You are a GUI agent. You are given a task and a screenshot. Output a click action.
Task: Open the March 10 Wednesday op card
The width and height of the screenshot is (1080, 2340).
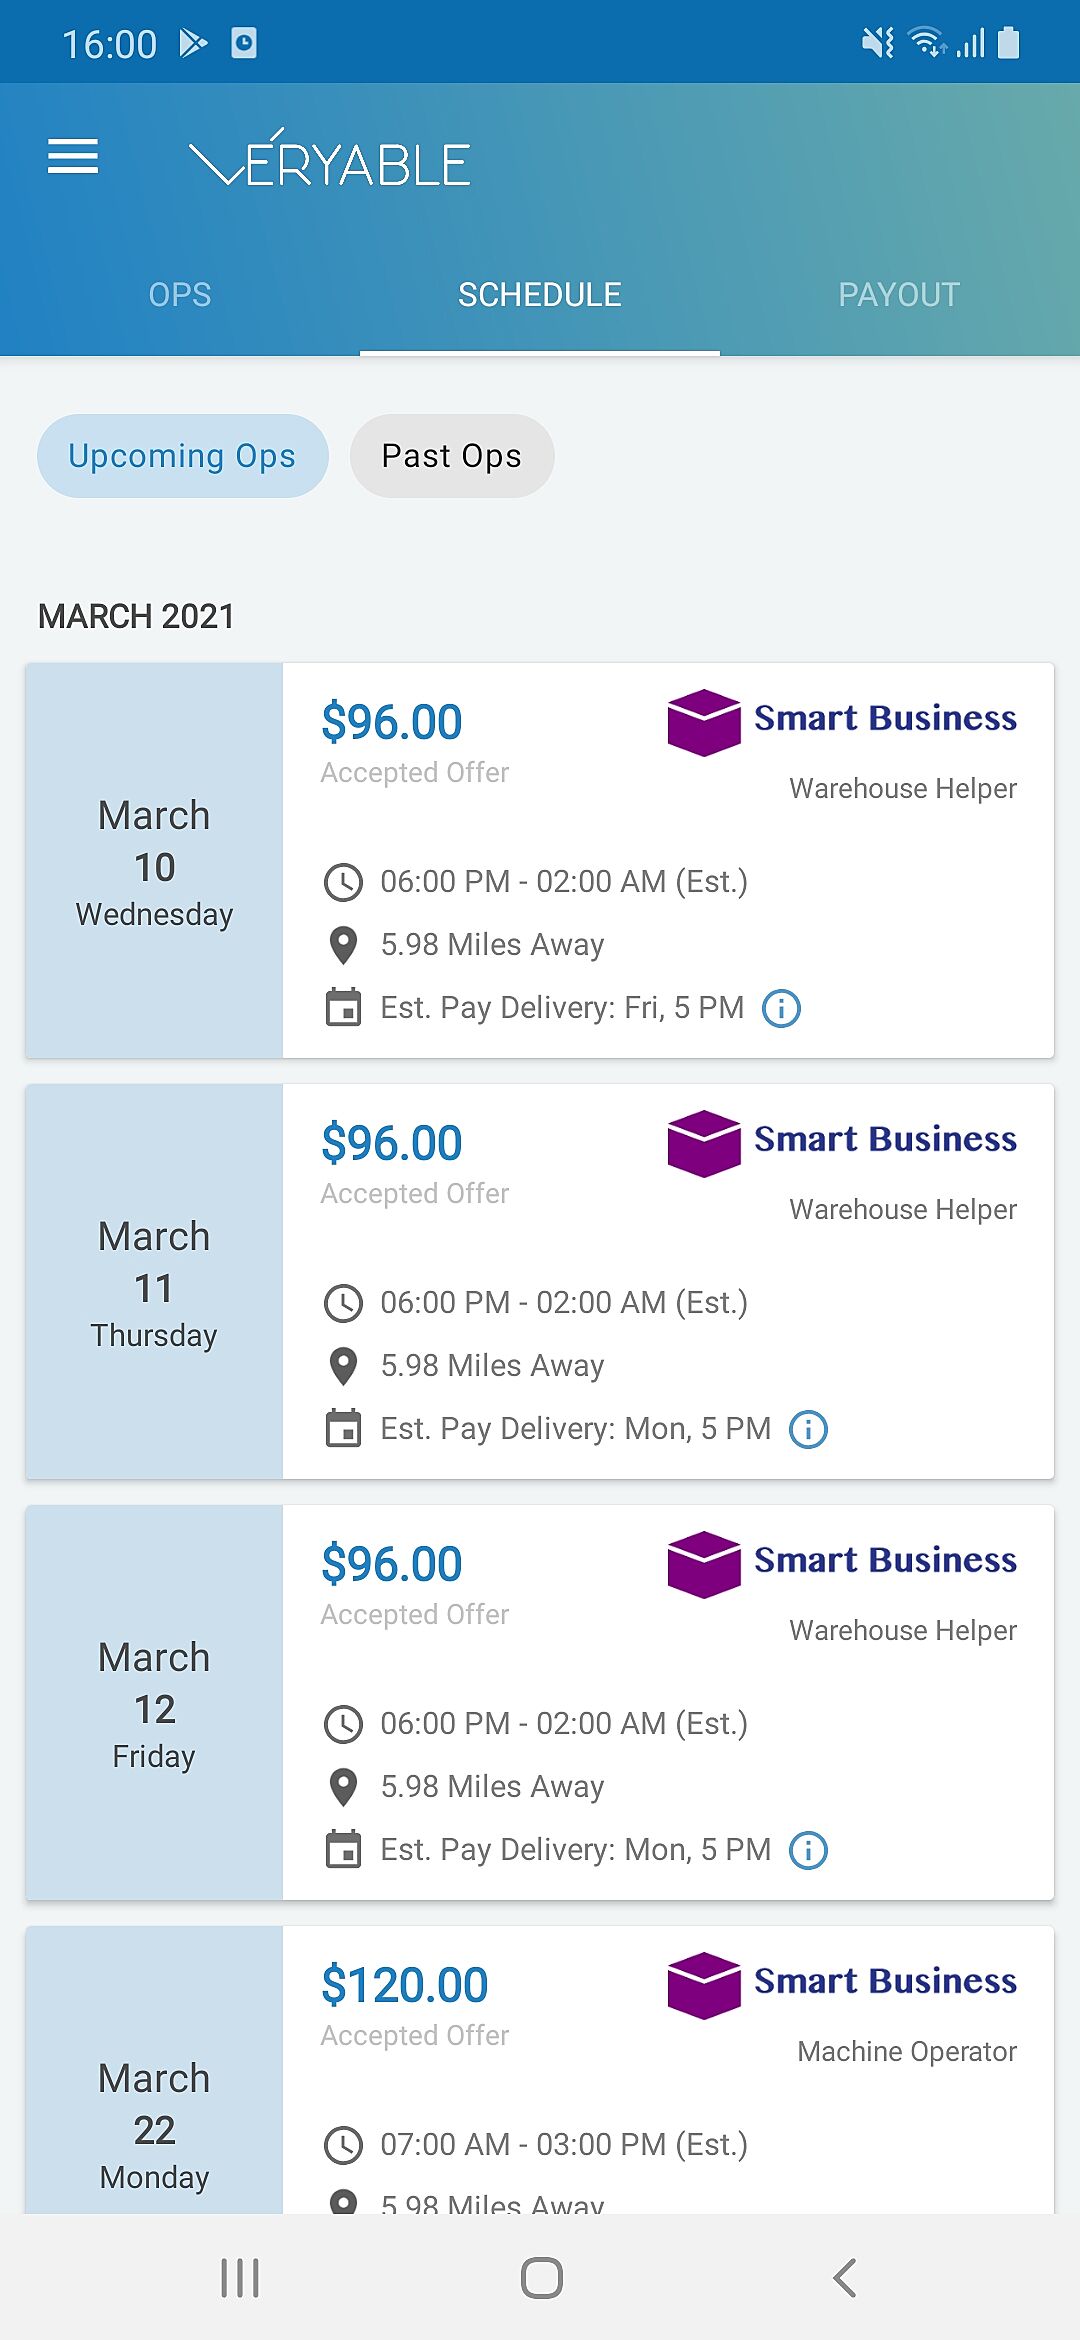540,860
